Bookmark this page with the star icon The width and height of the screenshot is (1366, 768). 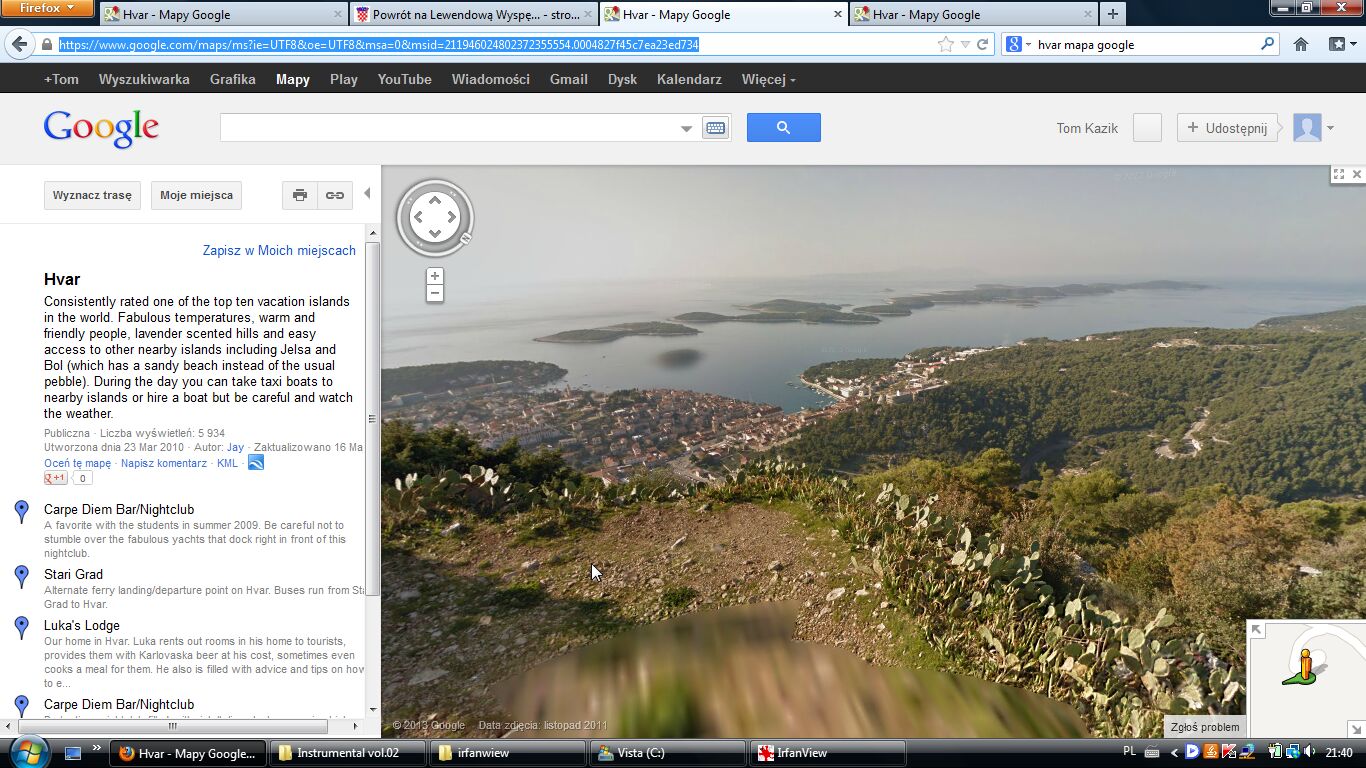coord(945,44)
